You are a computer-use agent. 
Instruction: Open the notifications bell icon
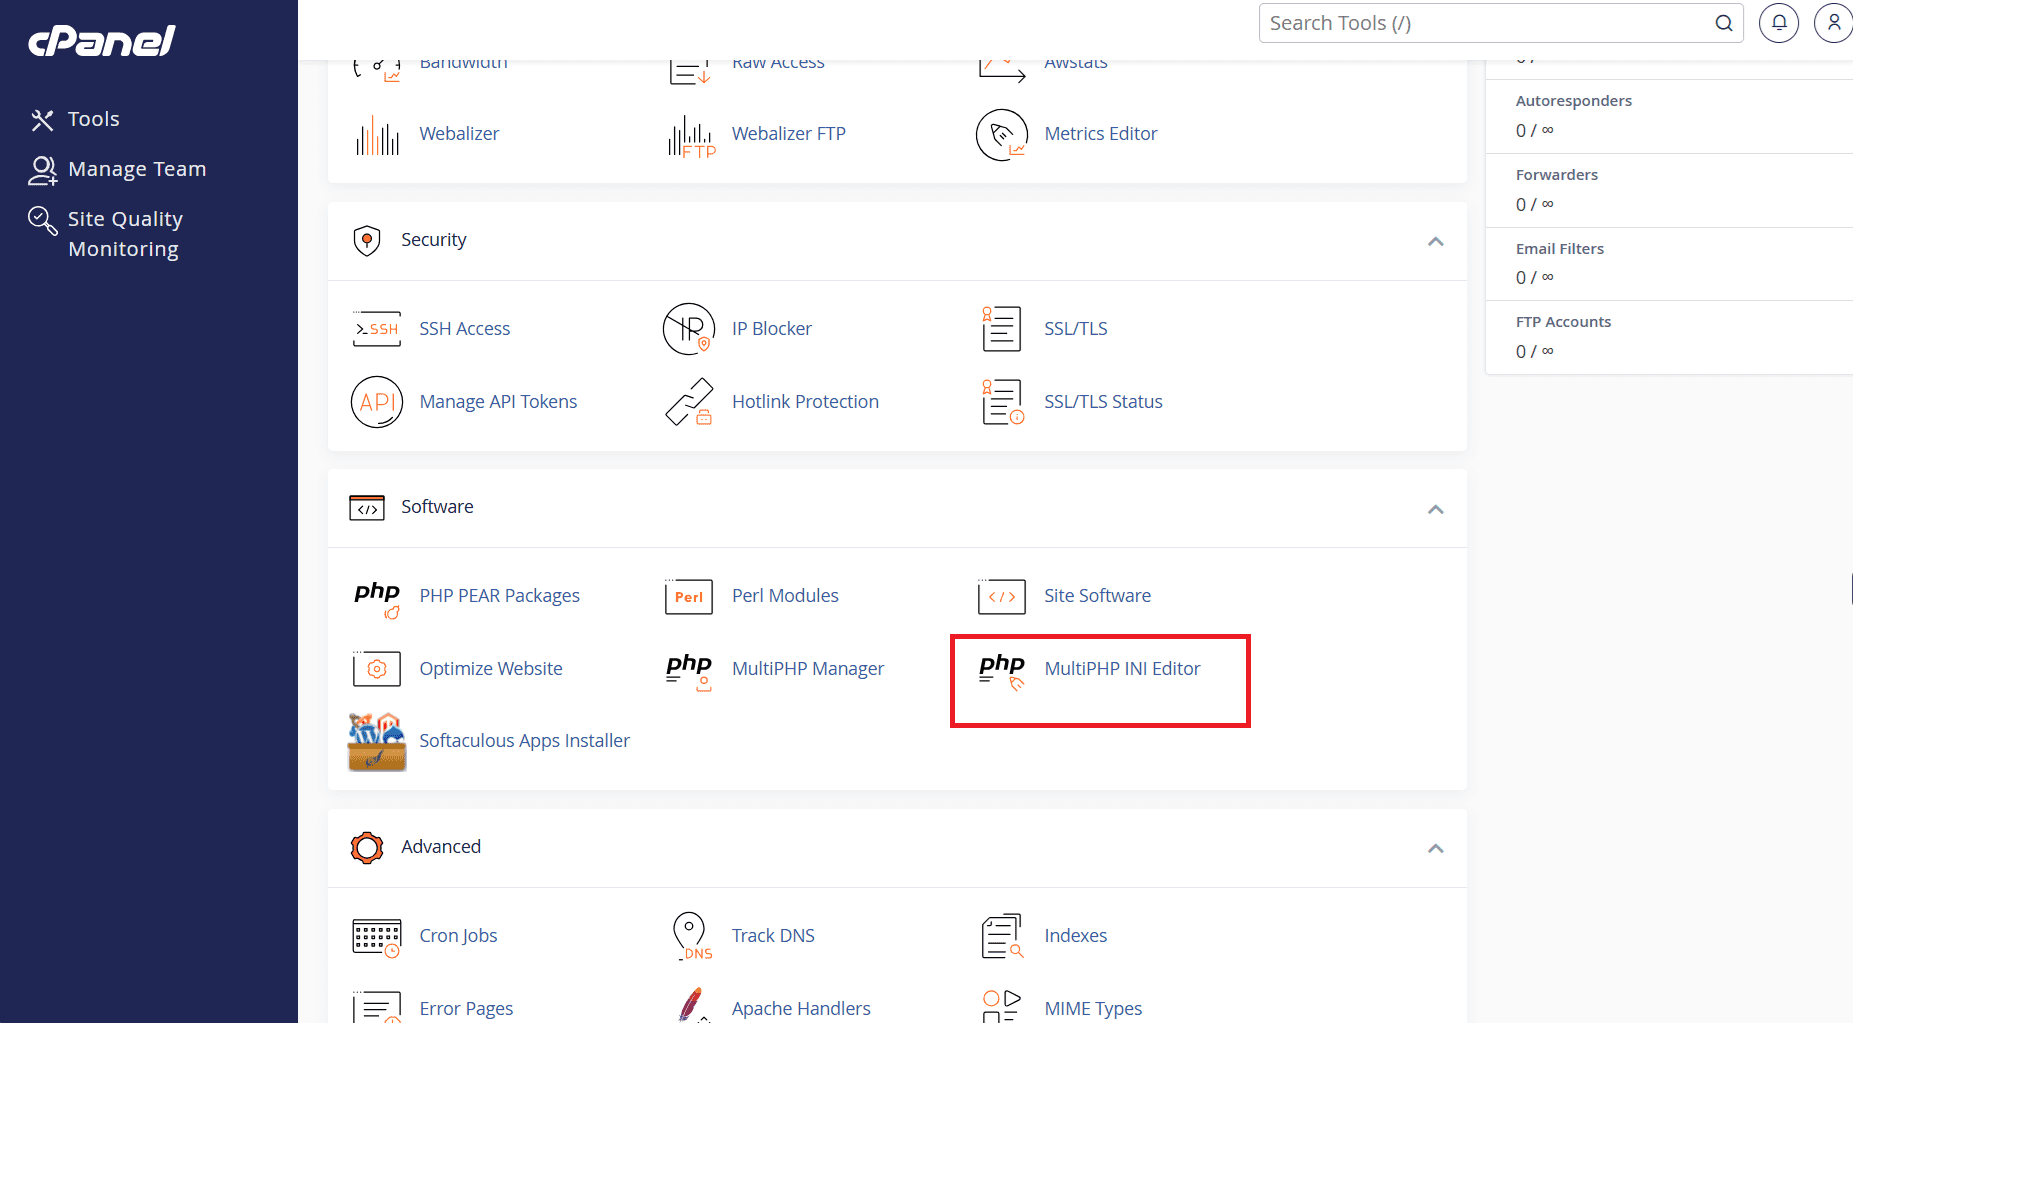(x=1778, y=23)
